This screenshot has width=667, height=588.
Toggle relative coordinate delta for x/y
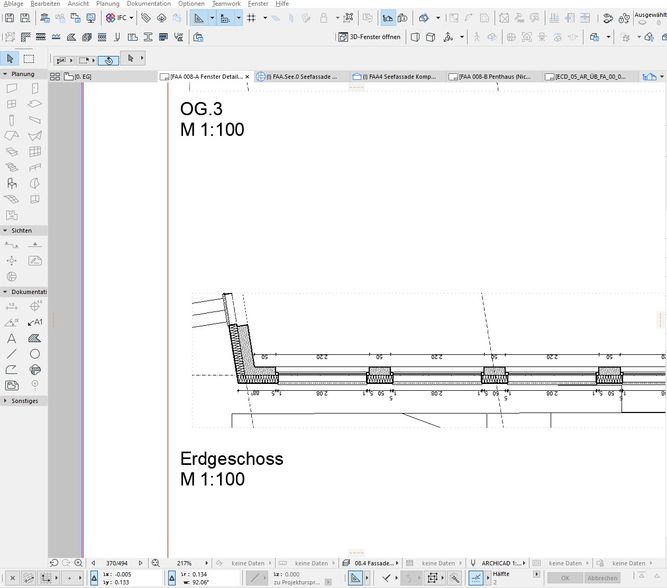tap(94, 578)
